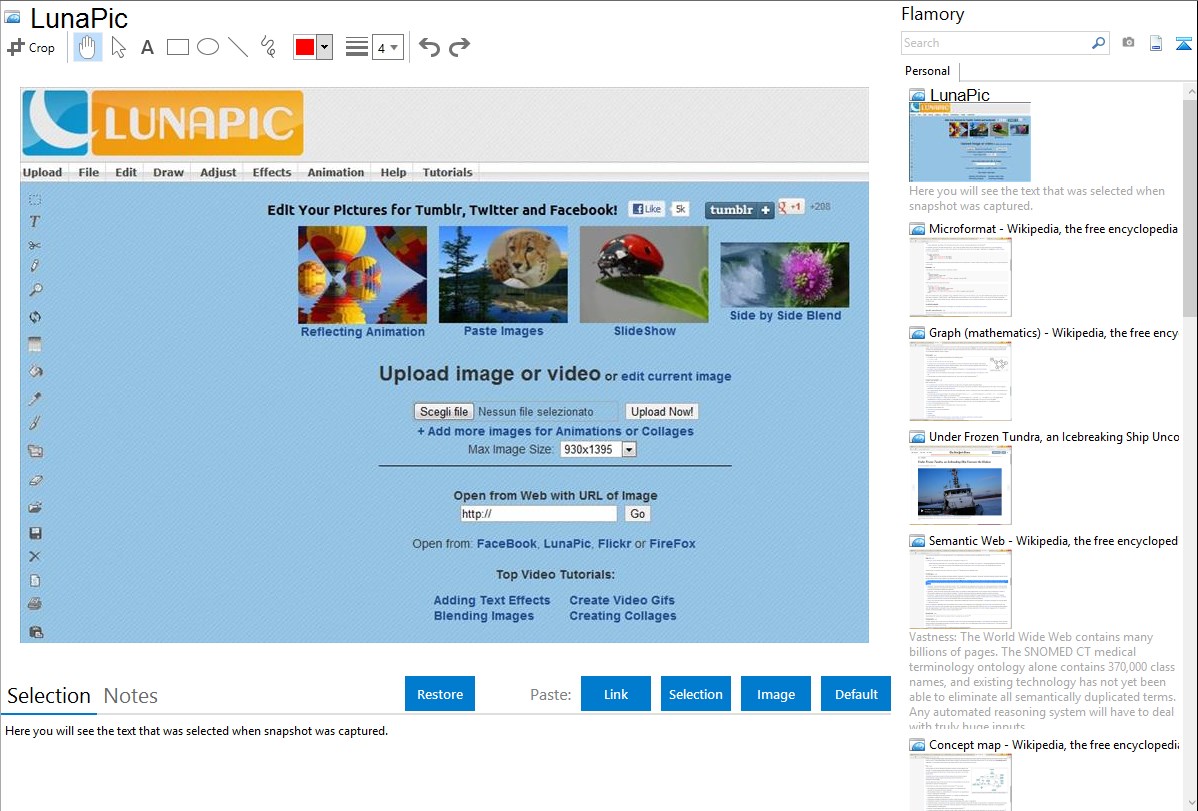Screen dimensions: 1198x811
Task: Select the ellipse drawing tool
Action: (208, 47)
